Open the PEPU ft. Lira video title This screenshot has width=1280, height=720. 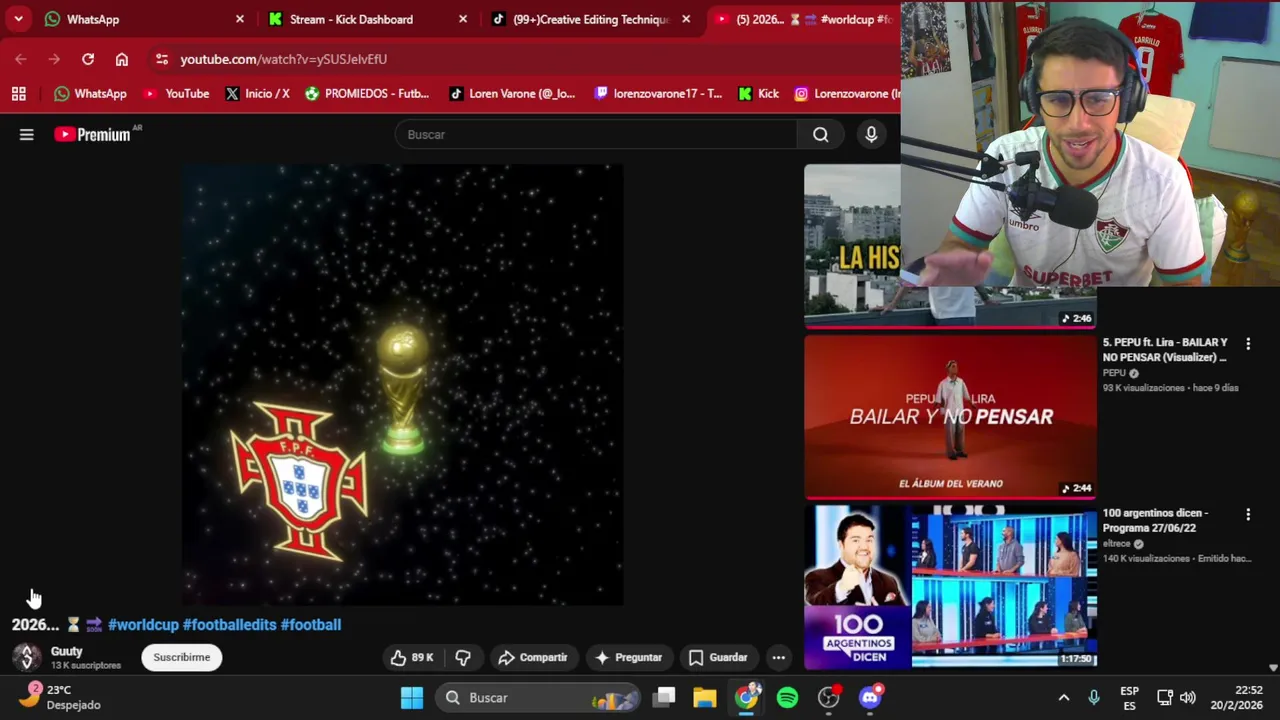coord(1165,349)
